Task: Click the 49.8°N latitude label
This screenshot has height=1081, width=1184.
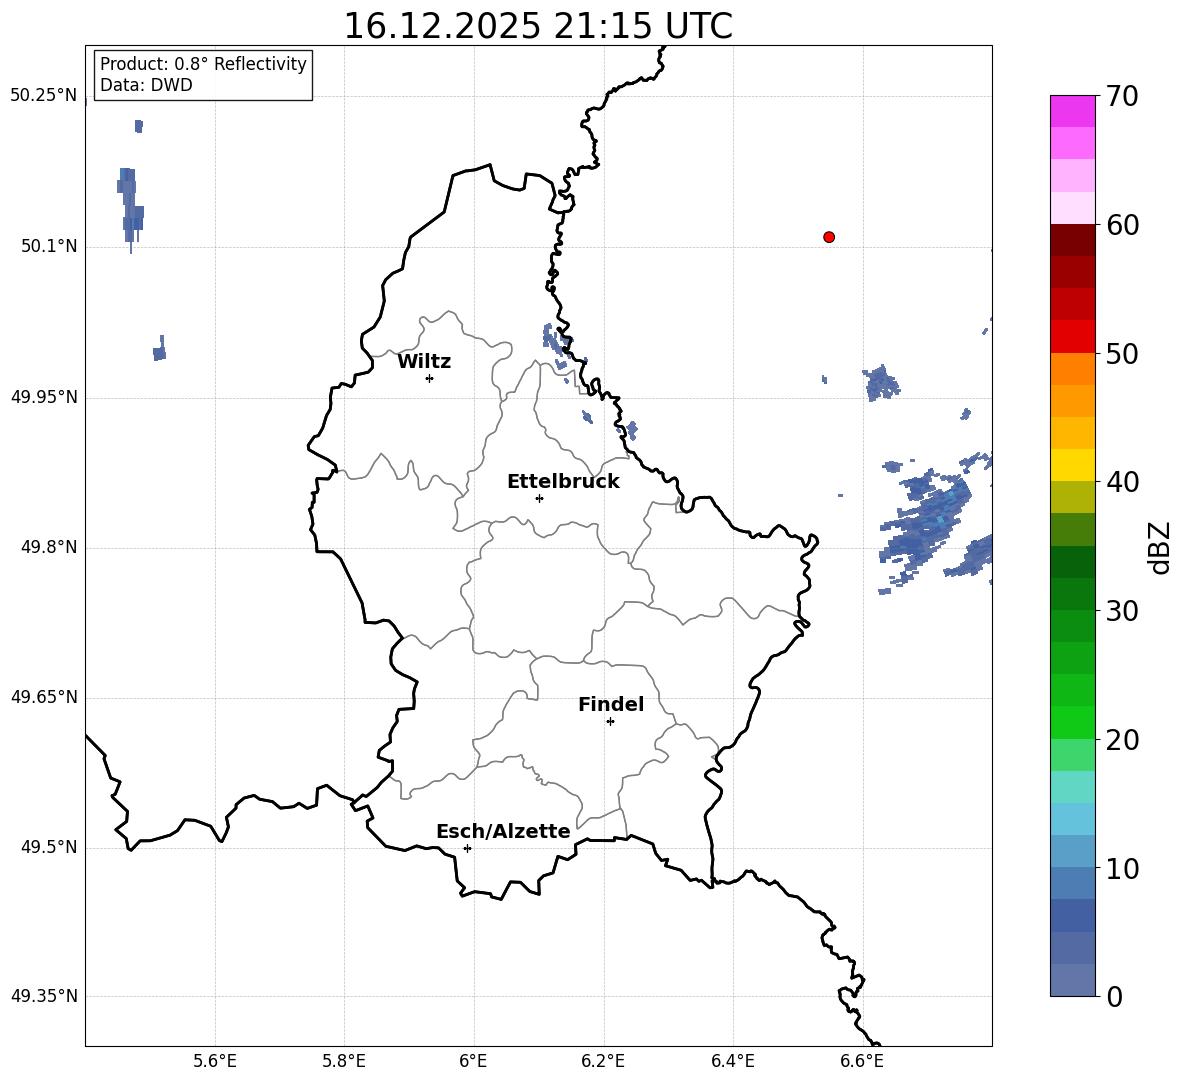Action: pos(49,547)
